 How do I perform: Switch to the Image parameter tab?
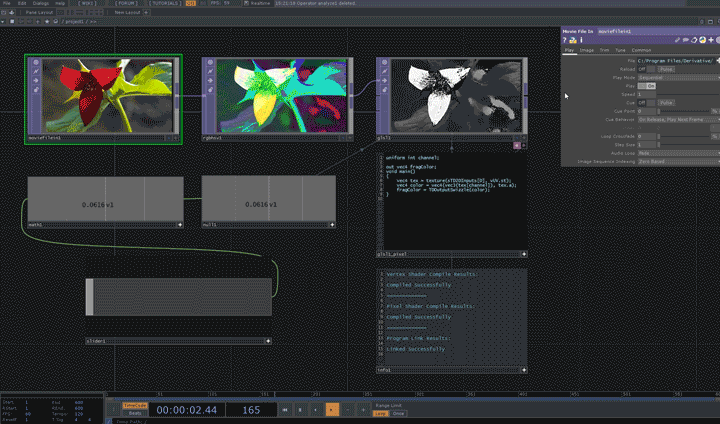pos(587,50)
